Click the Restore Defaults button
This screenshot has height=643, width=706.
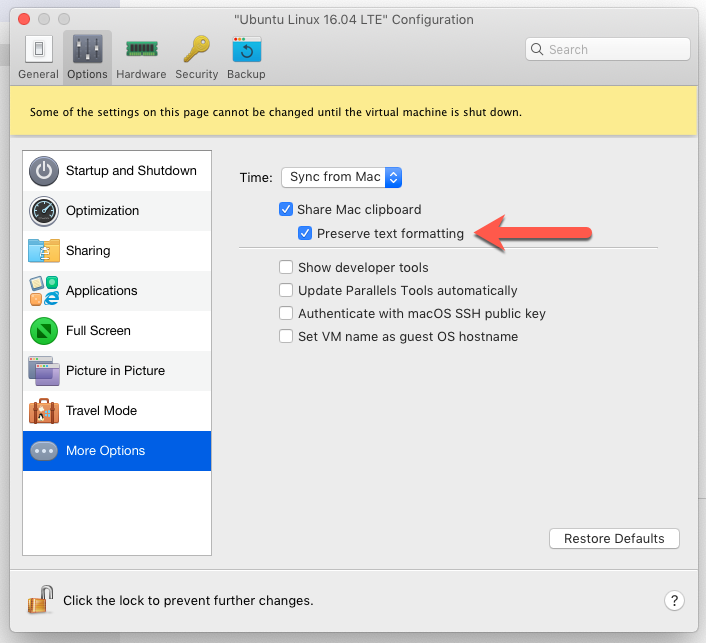(x=614, y=539)
